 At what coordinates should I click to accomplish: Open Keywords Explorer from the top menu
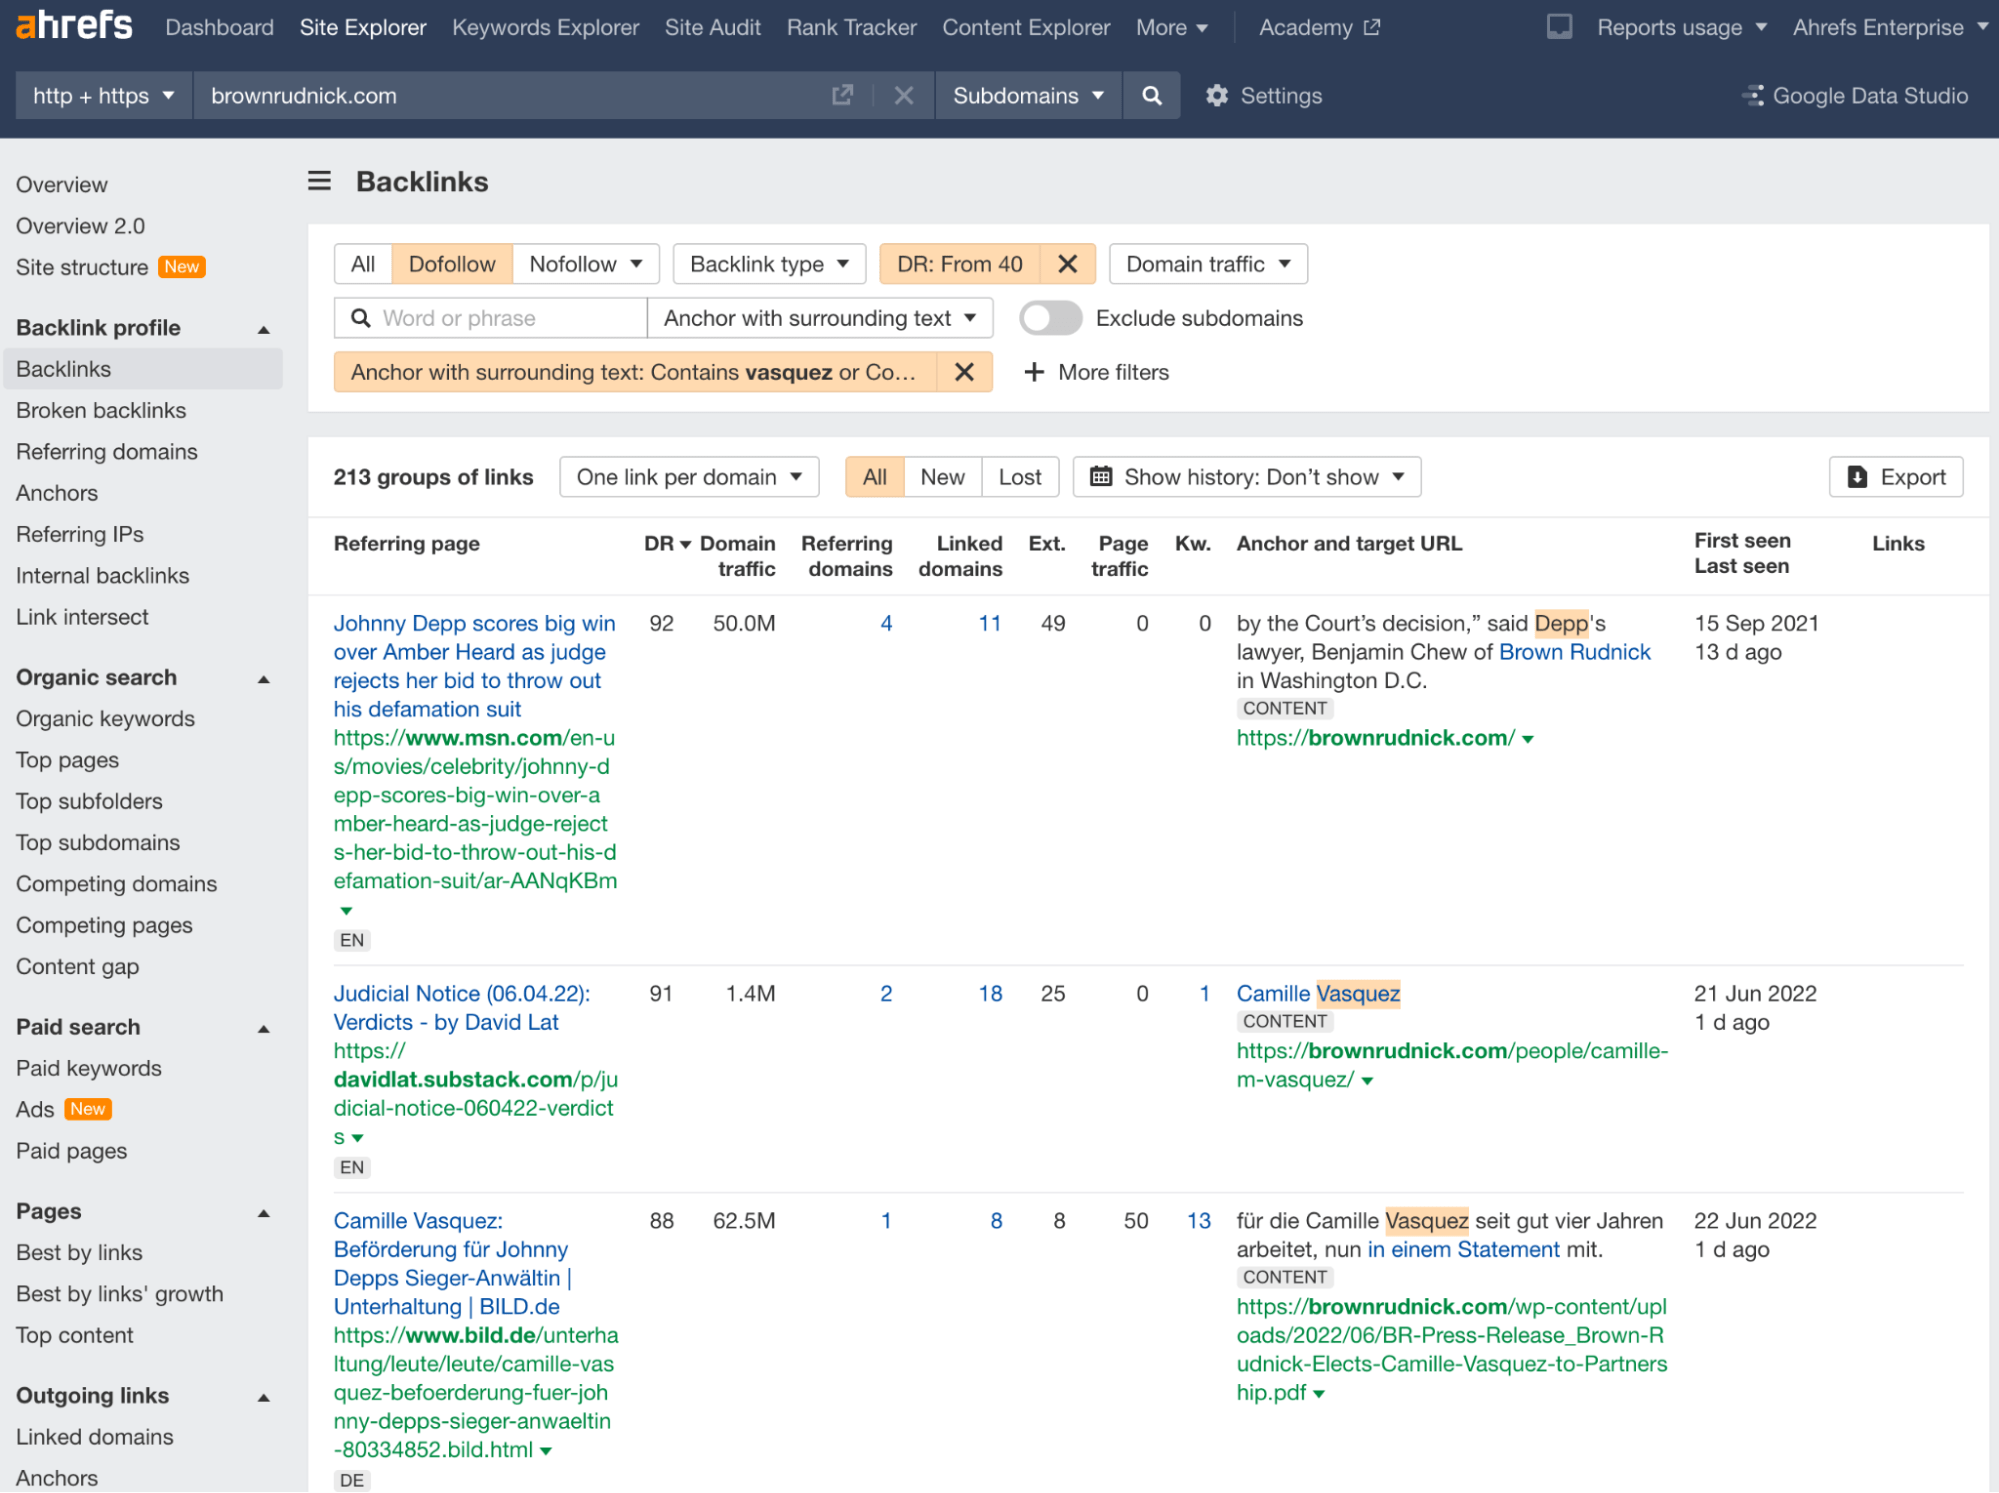click(x=545, y=27)
